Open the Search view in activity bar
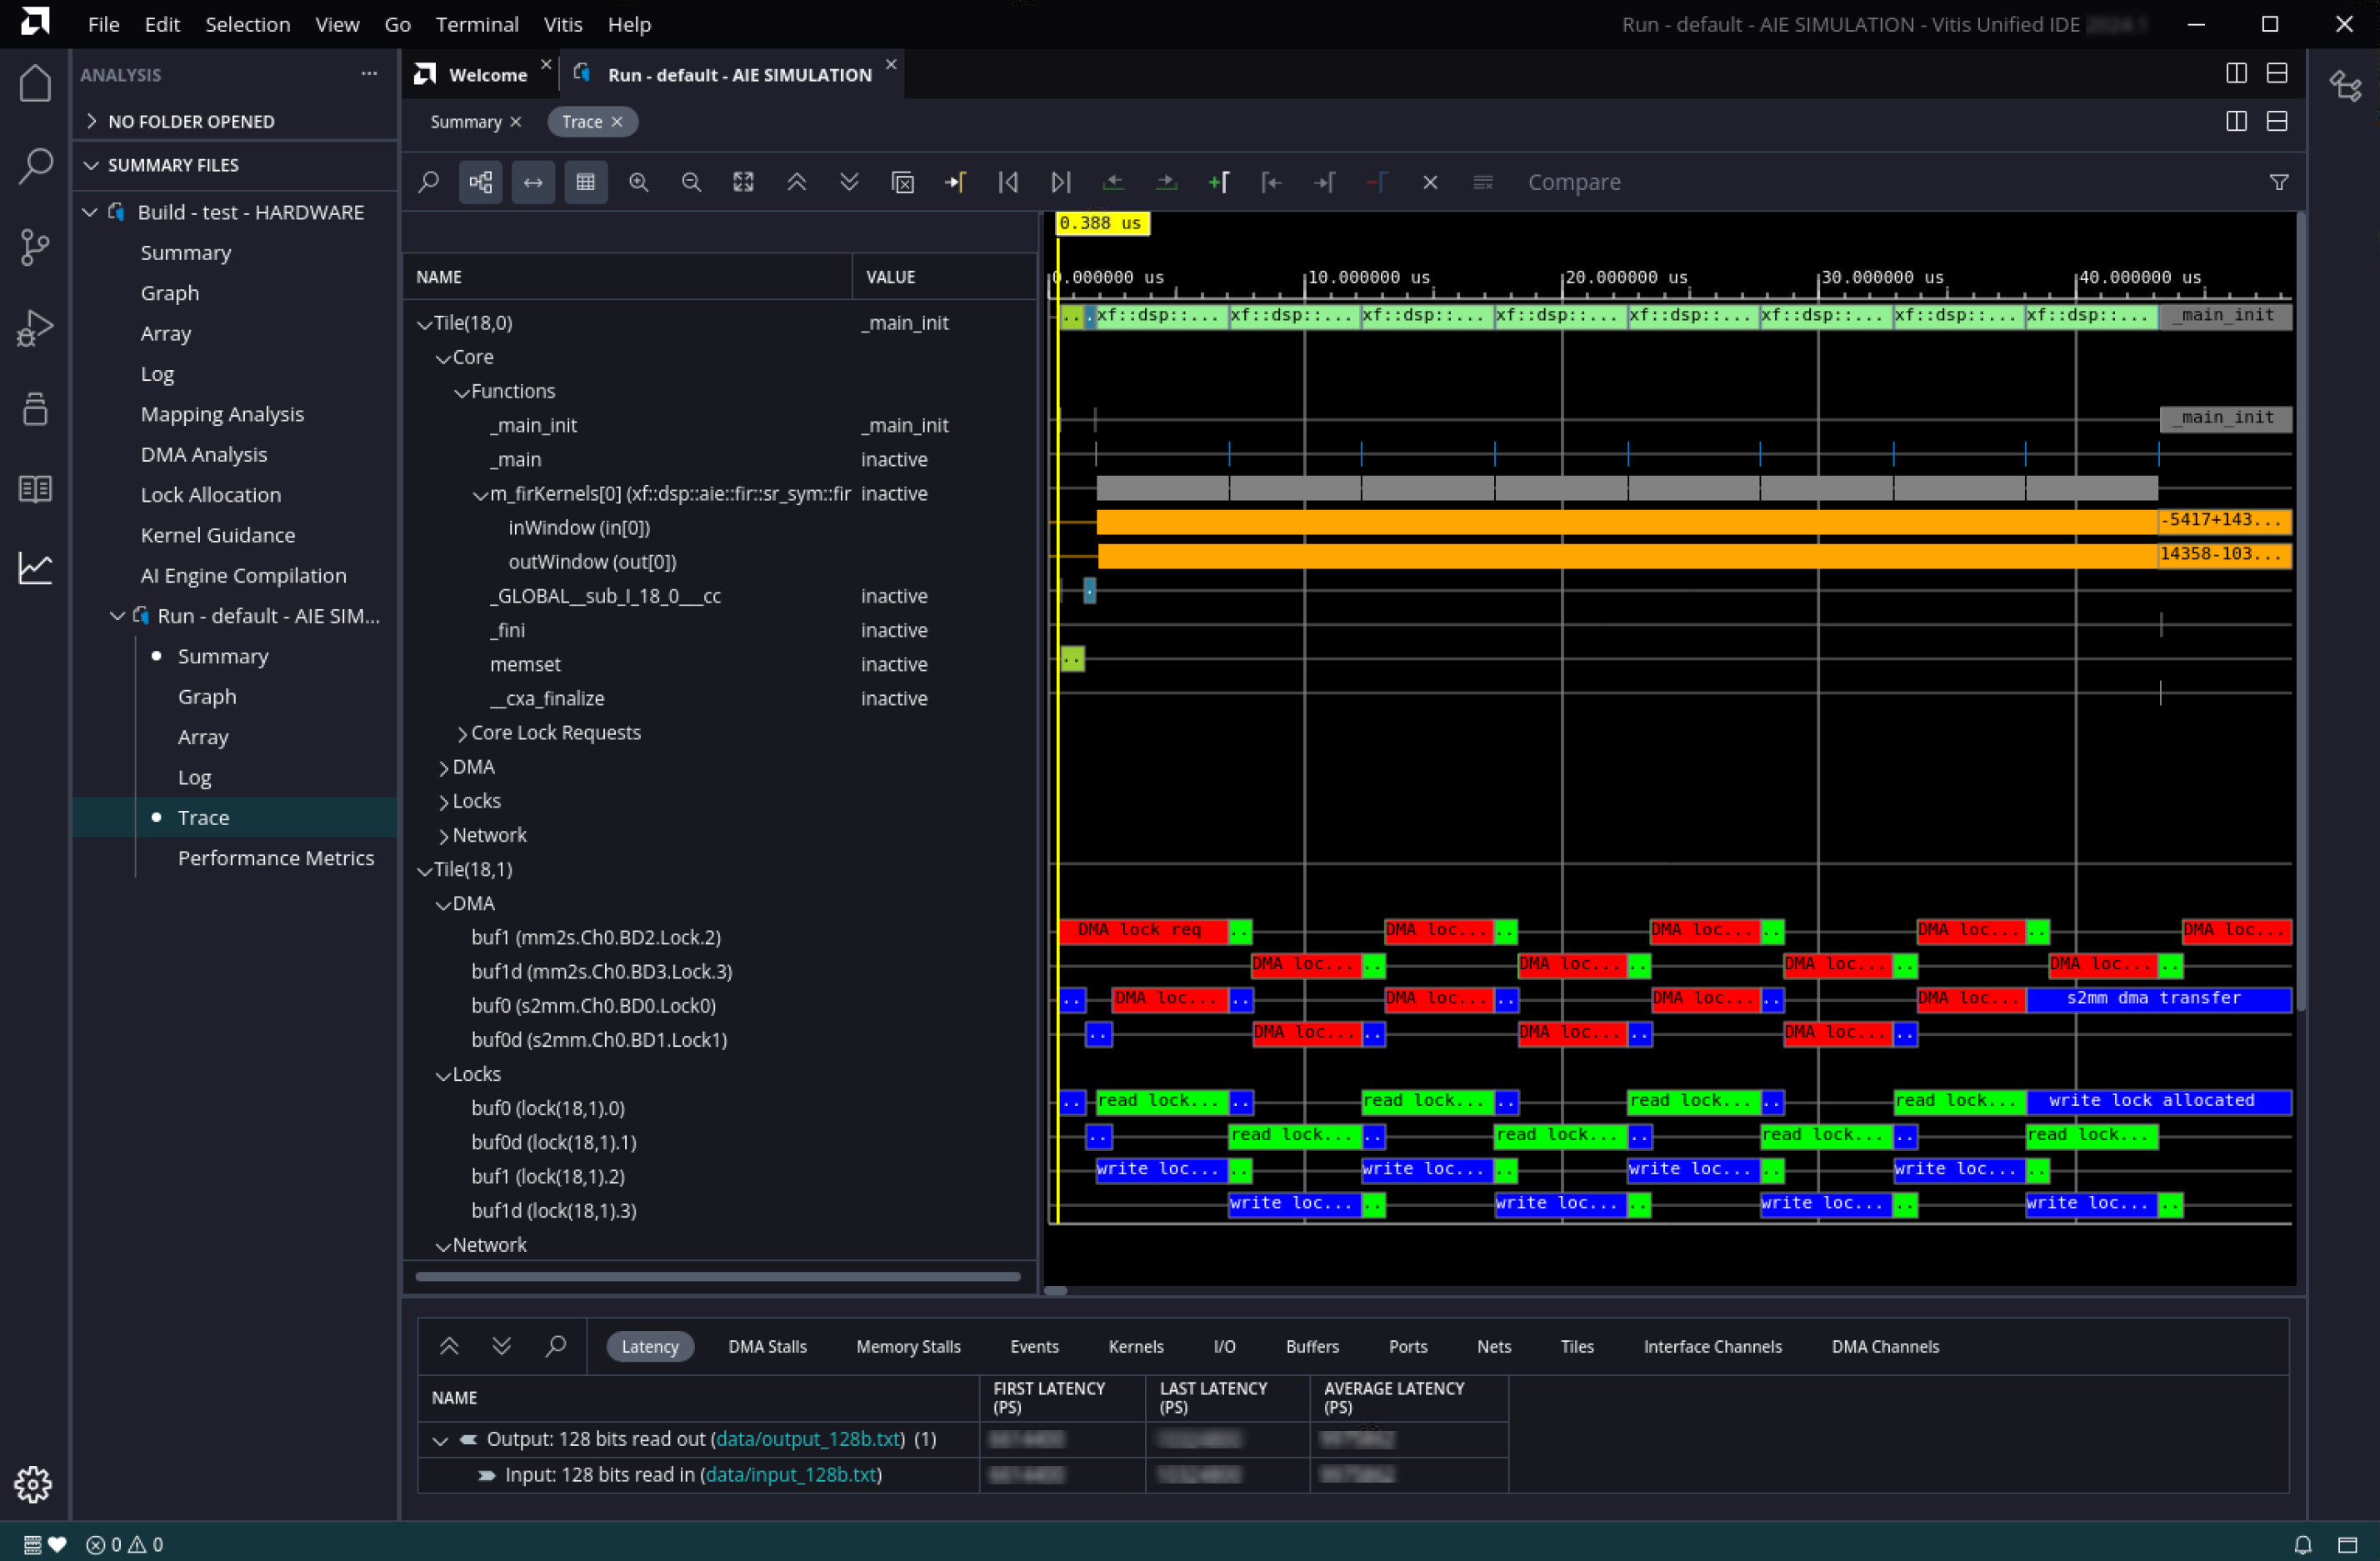This screenshot has width=2380, height=1561. tap(35, 165)
